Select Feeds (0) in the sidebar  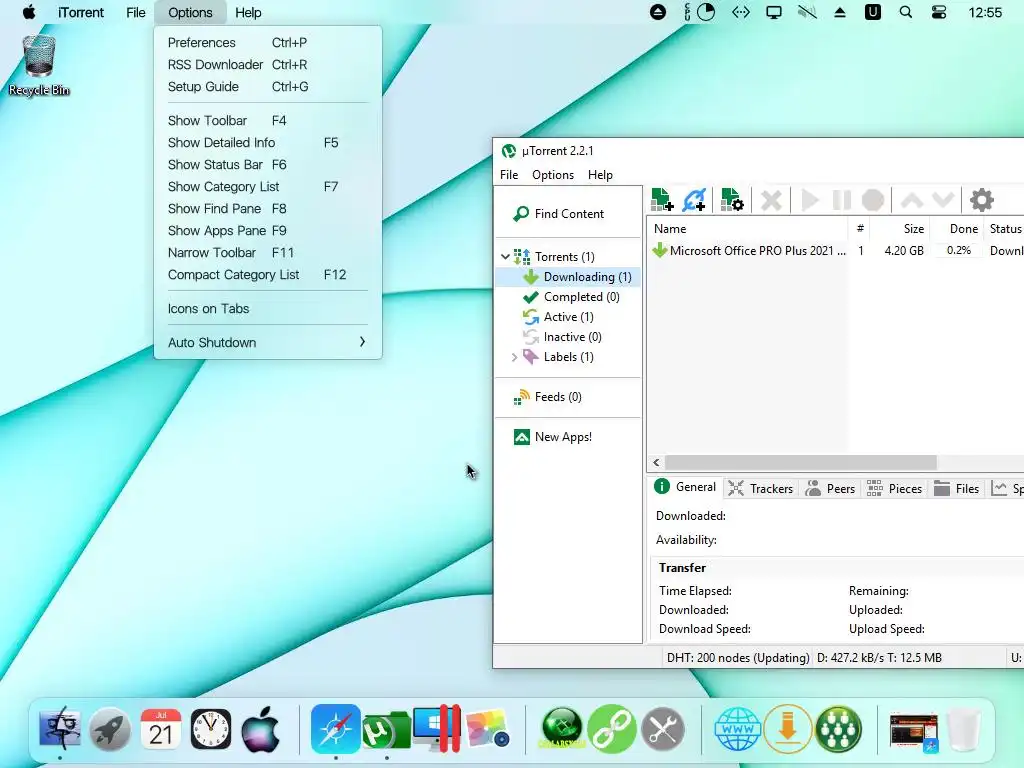point(547,397)
